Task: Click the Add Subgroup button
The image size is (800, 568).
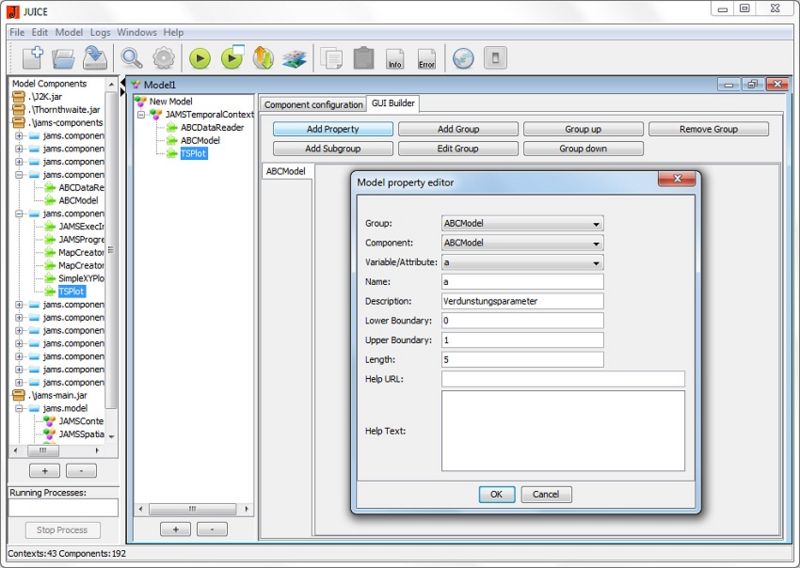Action: point(333,148)
